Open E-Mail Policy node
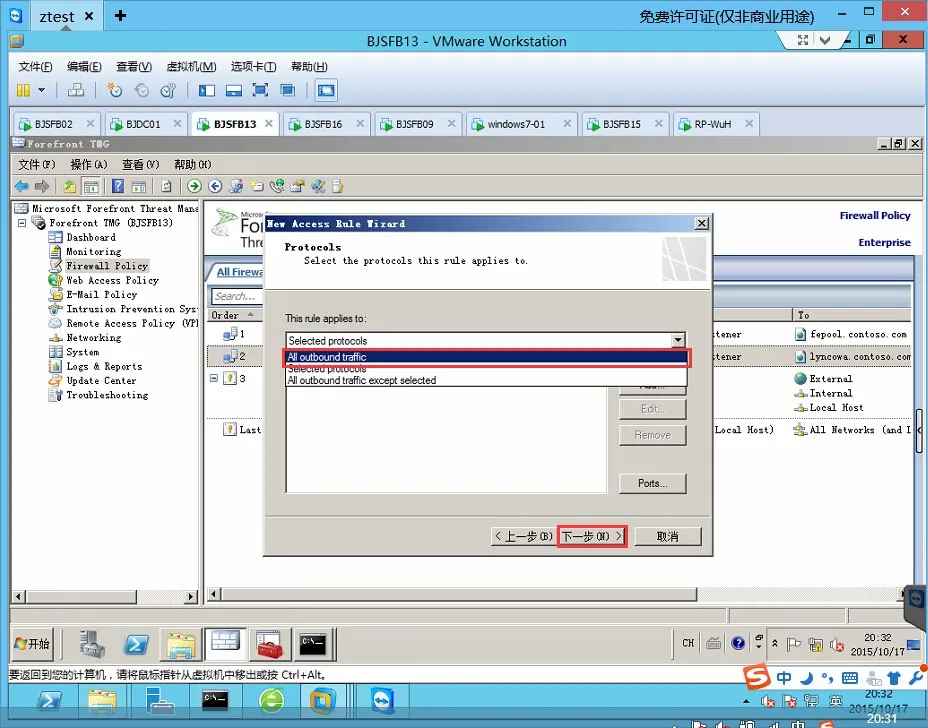Screen dimensions: 928x728 (x=101, y=294)
